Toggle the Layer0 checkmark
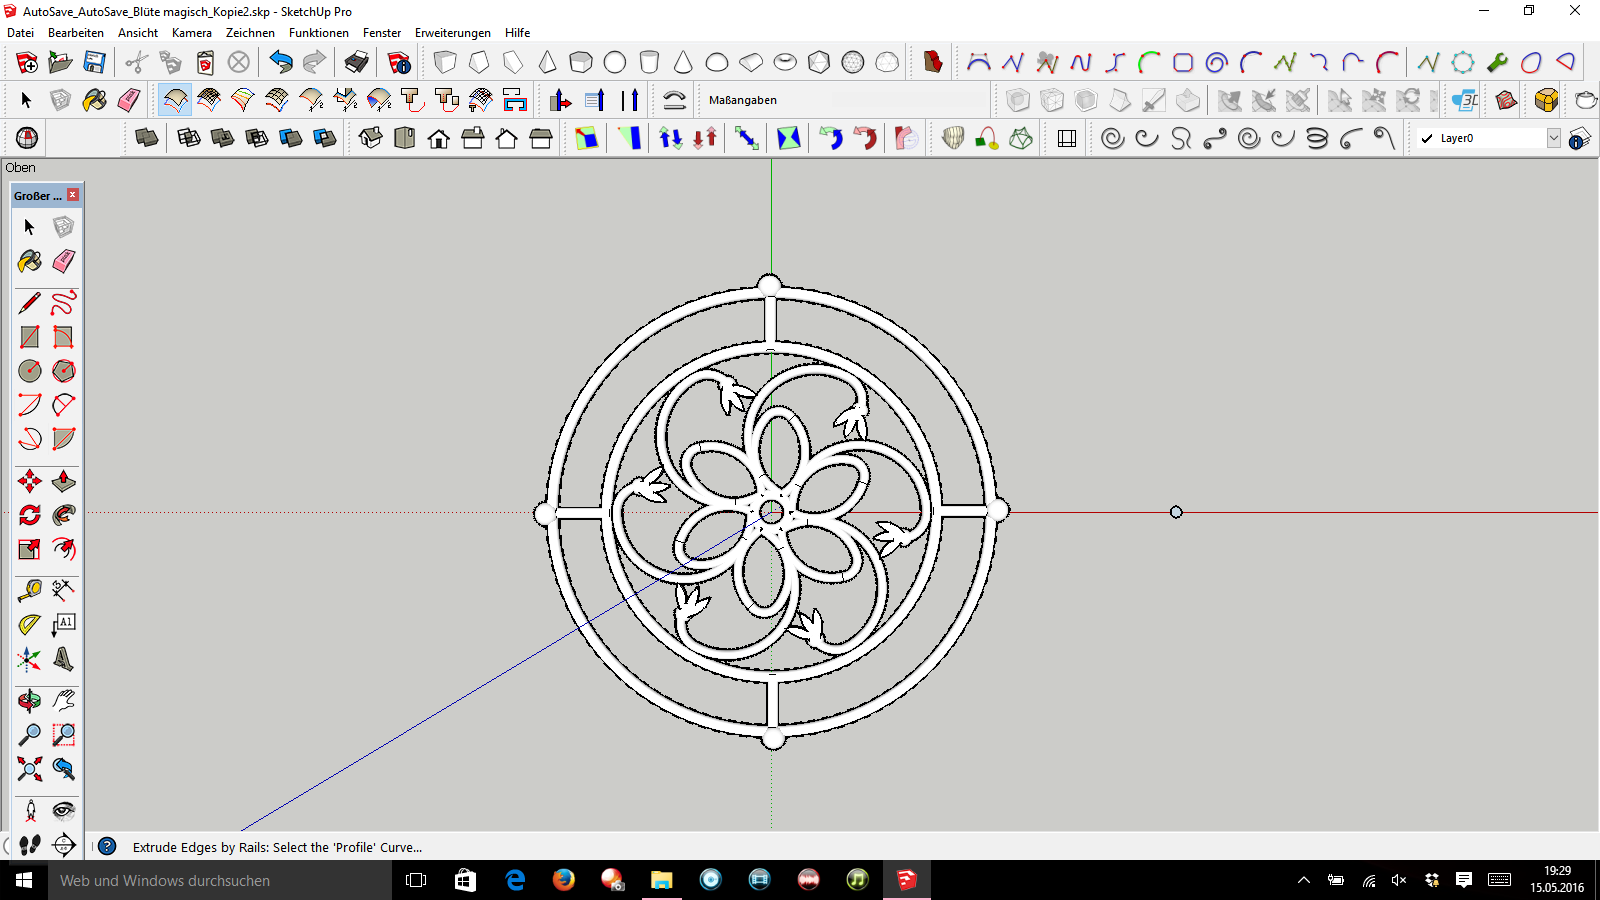This screenshot has height=900, width=1600. (x=1427, y=139)
